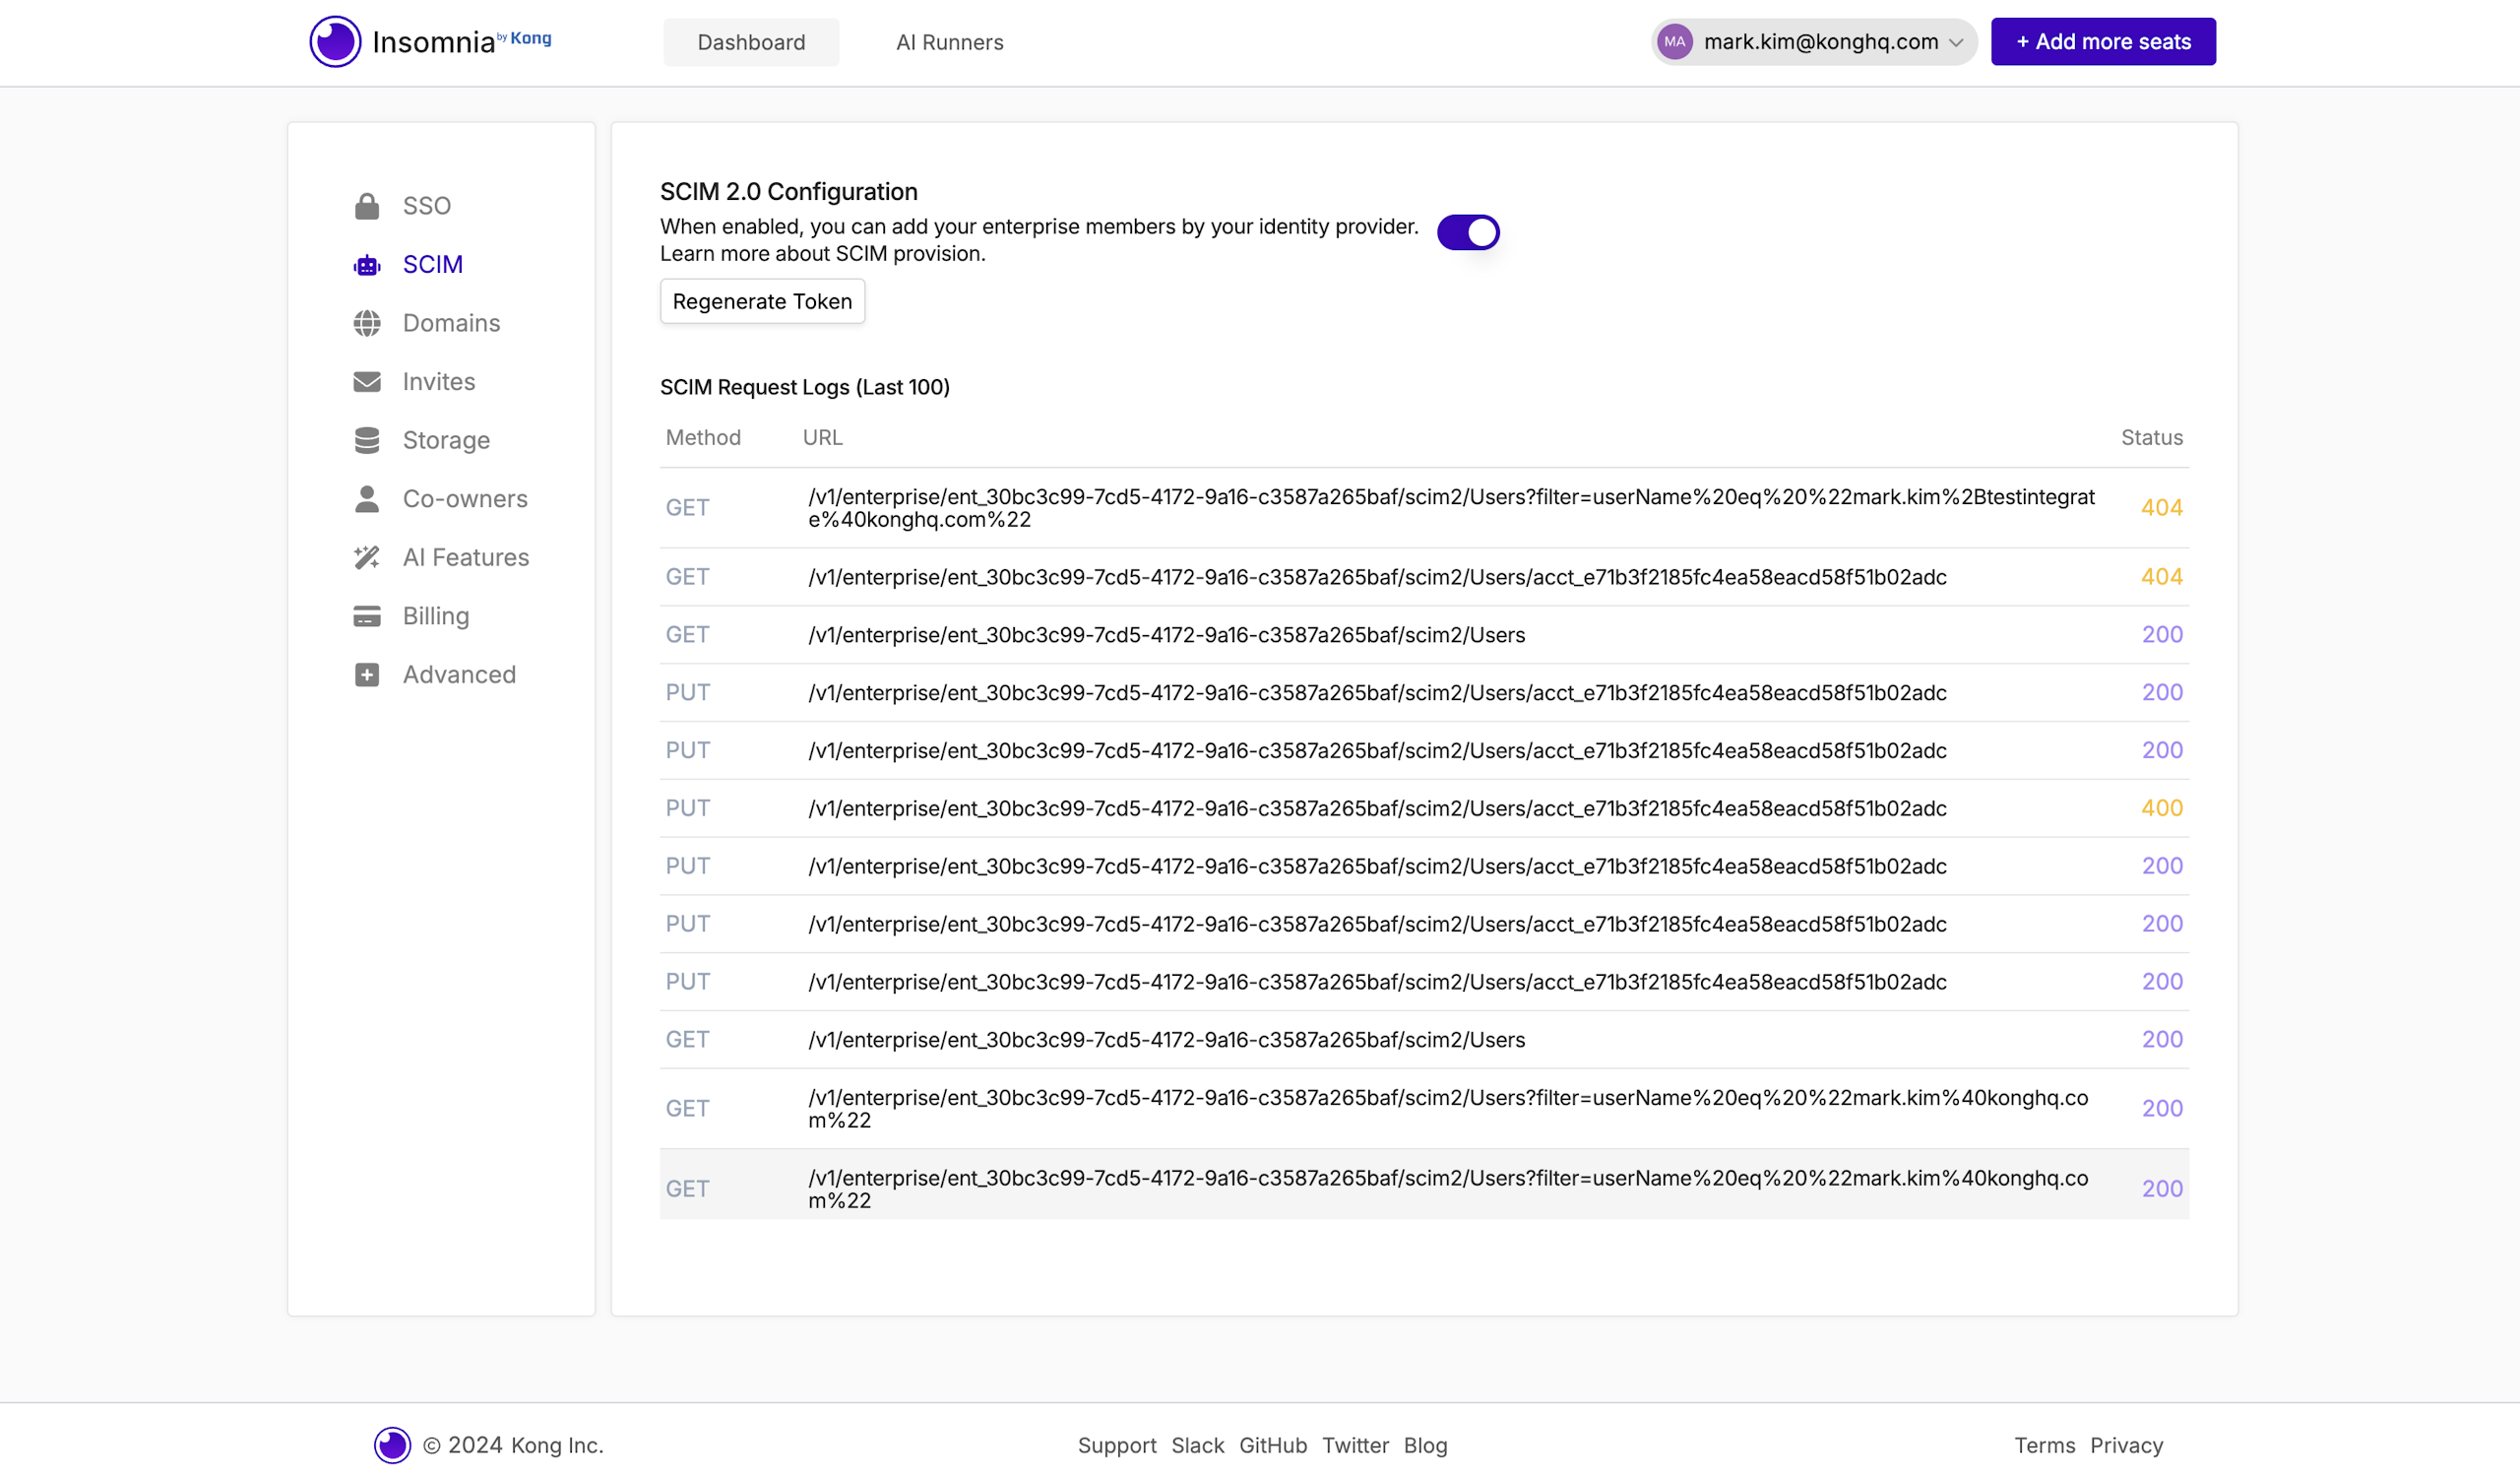The image size is (2520, 1477).
Task: Click the Advanced plus-square icon
Action: tap(367, 675)
